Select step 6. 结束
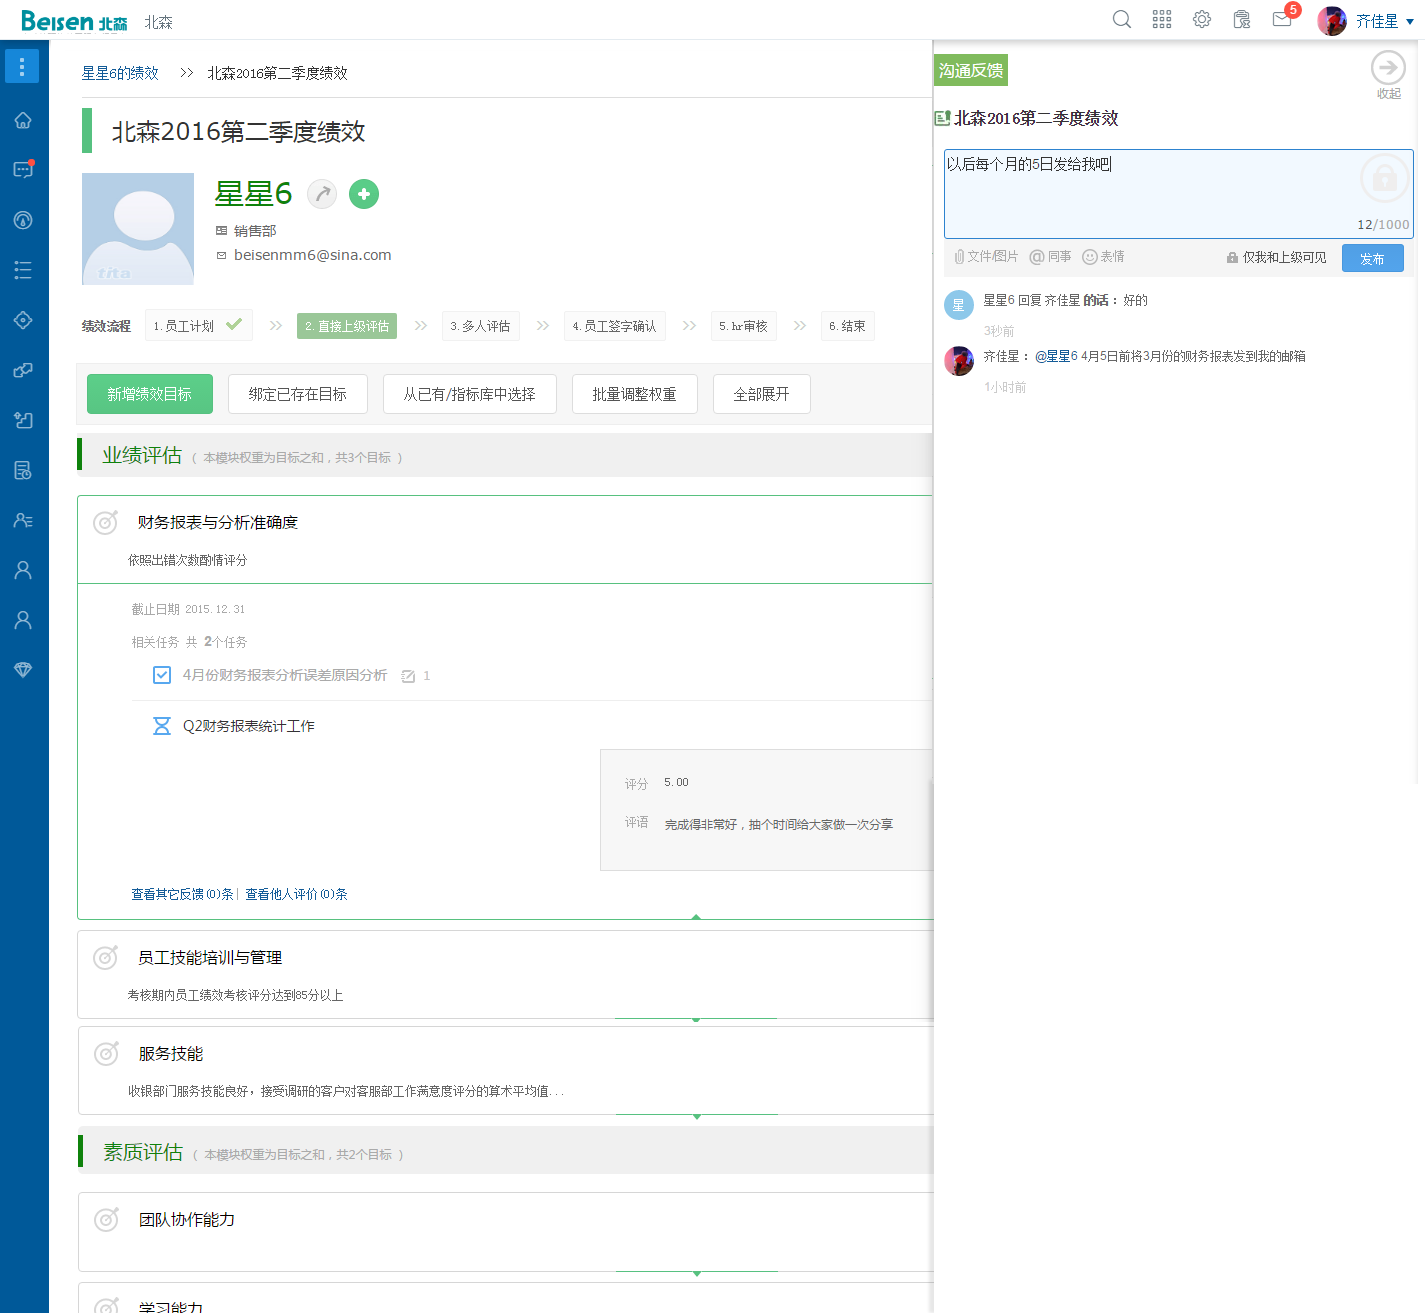The width and height of the screenshot is (1425, 1313). [847, 326]
